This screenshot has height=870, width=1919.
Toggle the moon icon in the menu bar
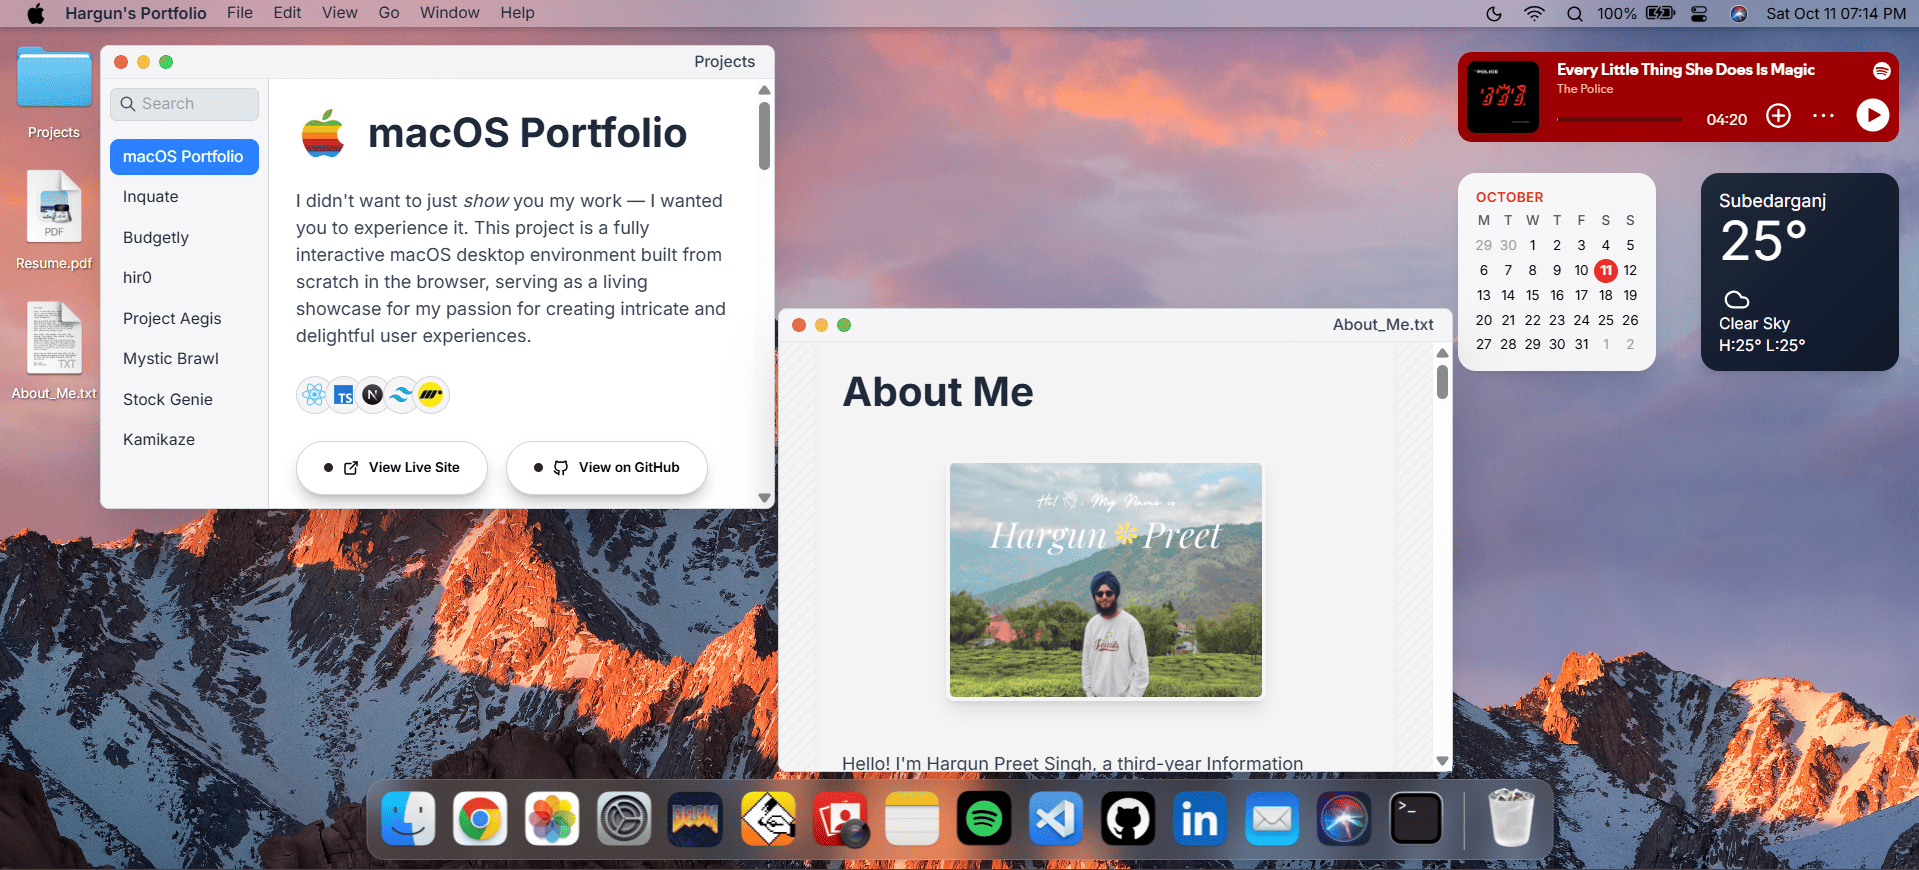(x=1494, y=13)
